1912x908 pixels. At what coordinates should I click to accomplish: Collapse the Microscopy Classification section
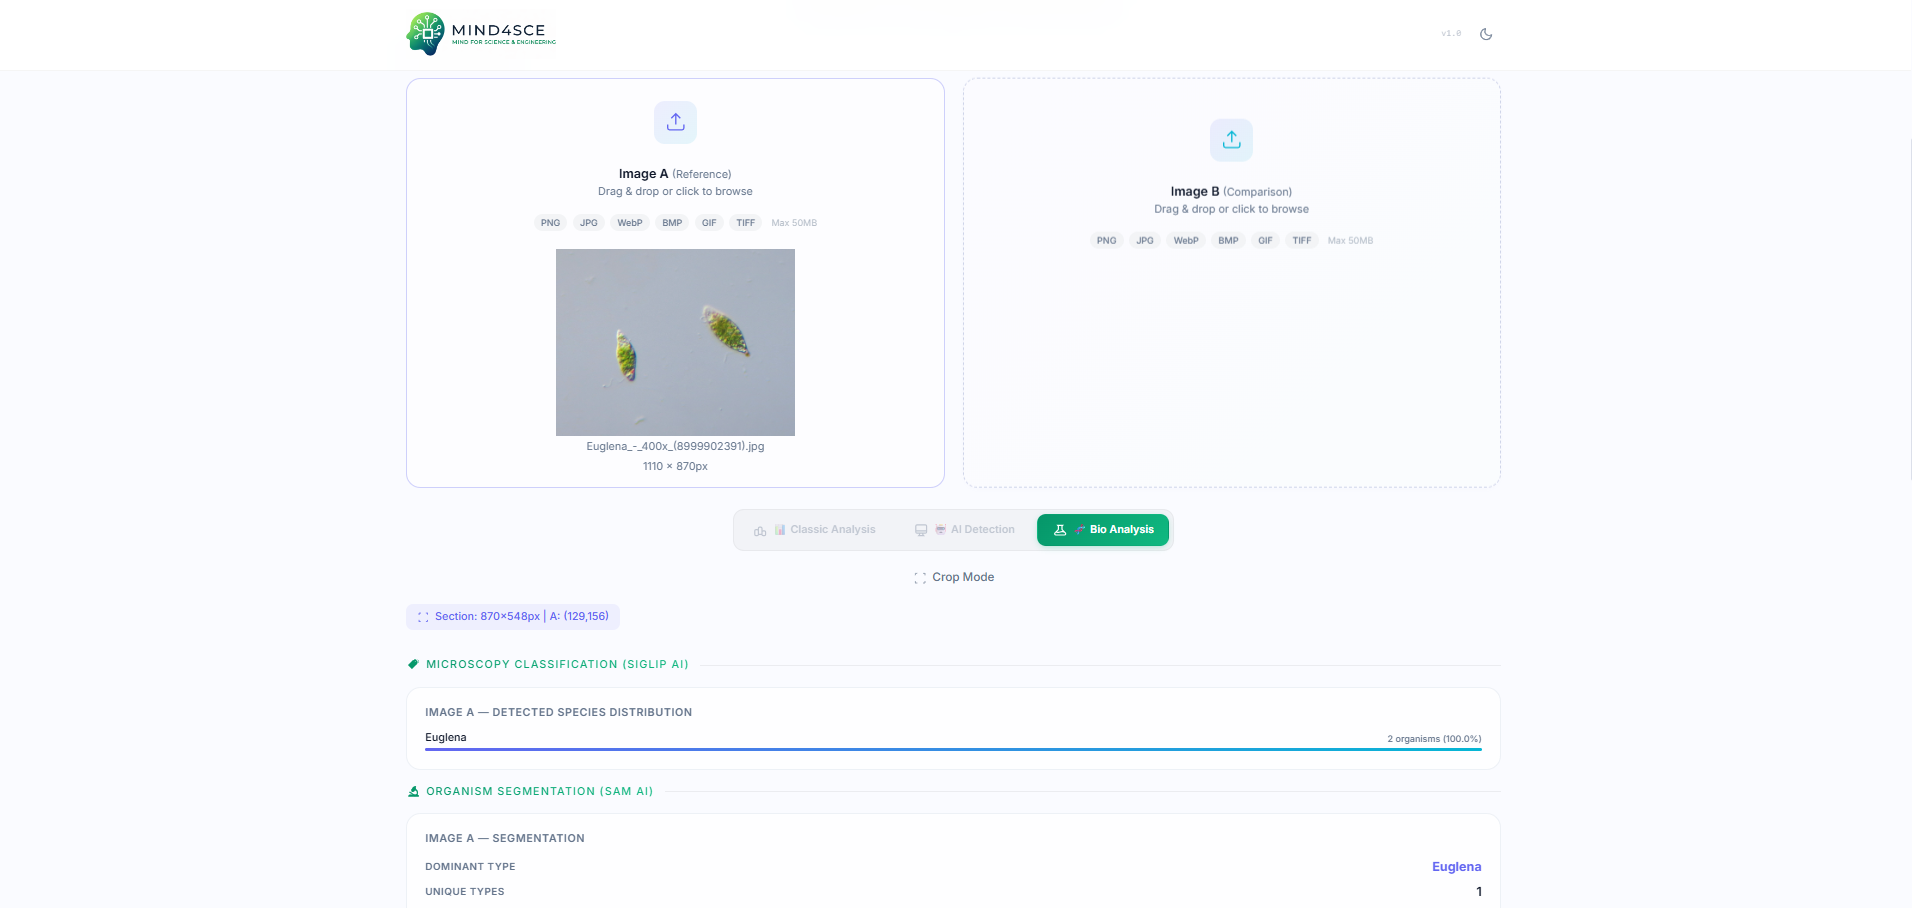(x=556, y=663)
